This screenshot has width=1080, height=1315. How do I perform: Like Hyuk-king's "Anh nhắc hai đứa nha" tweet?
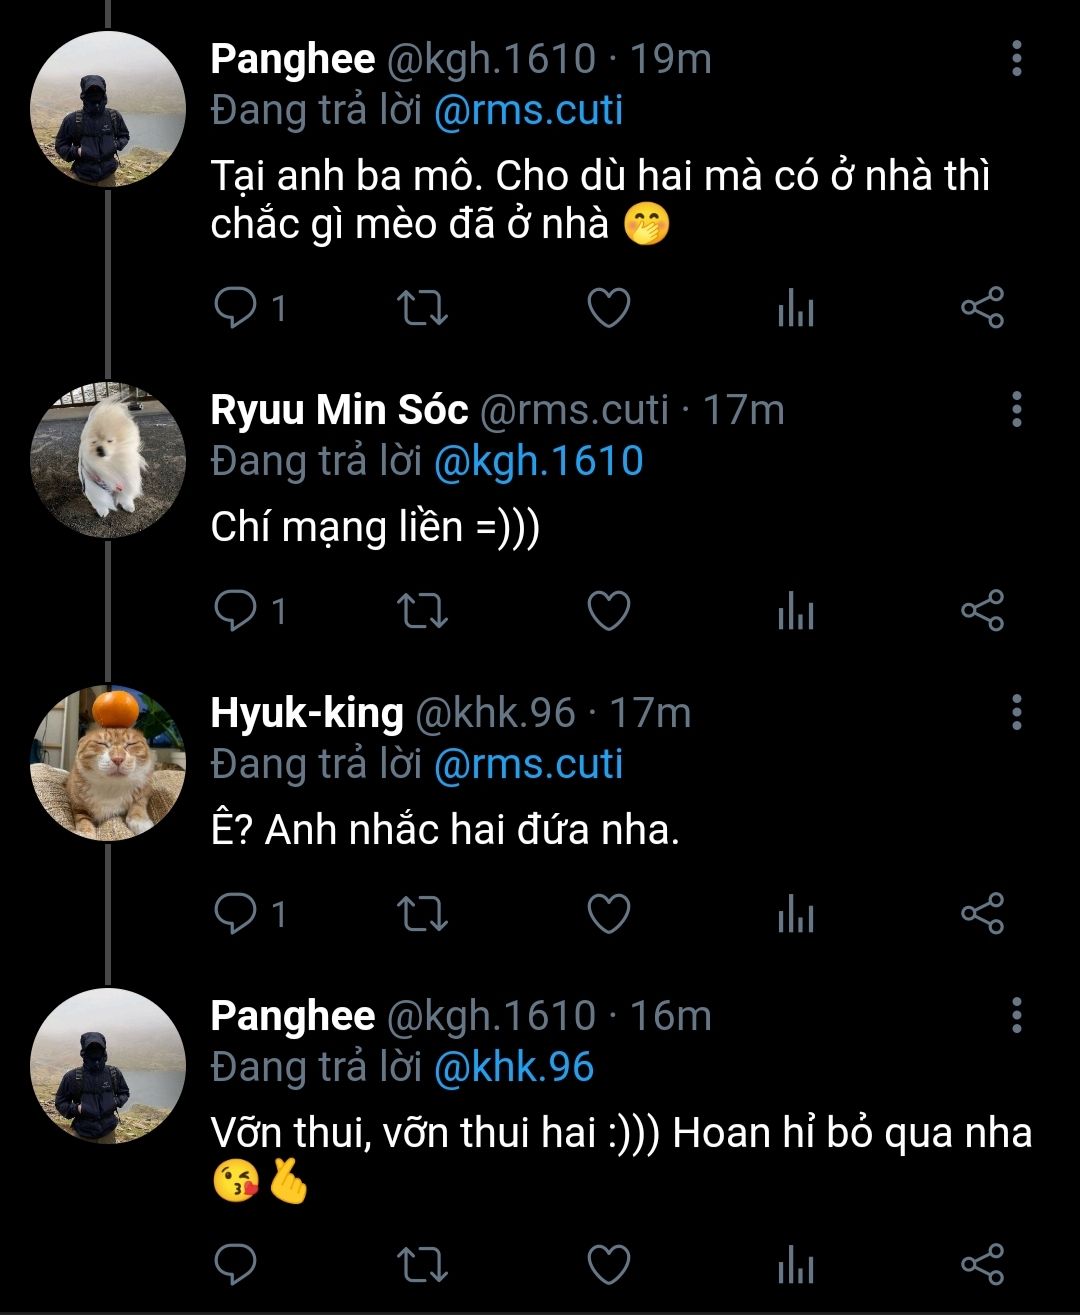(608, 914)
